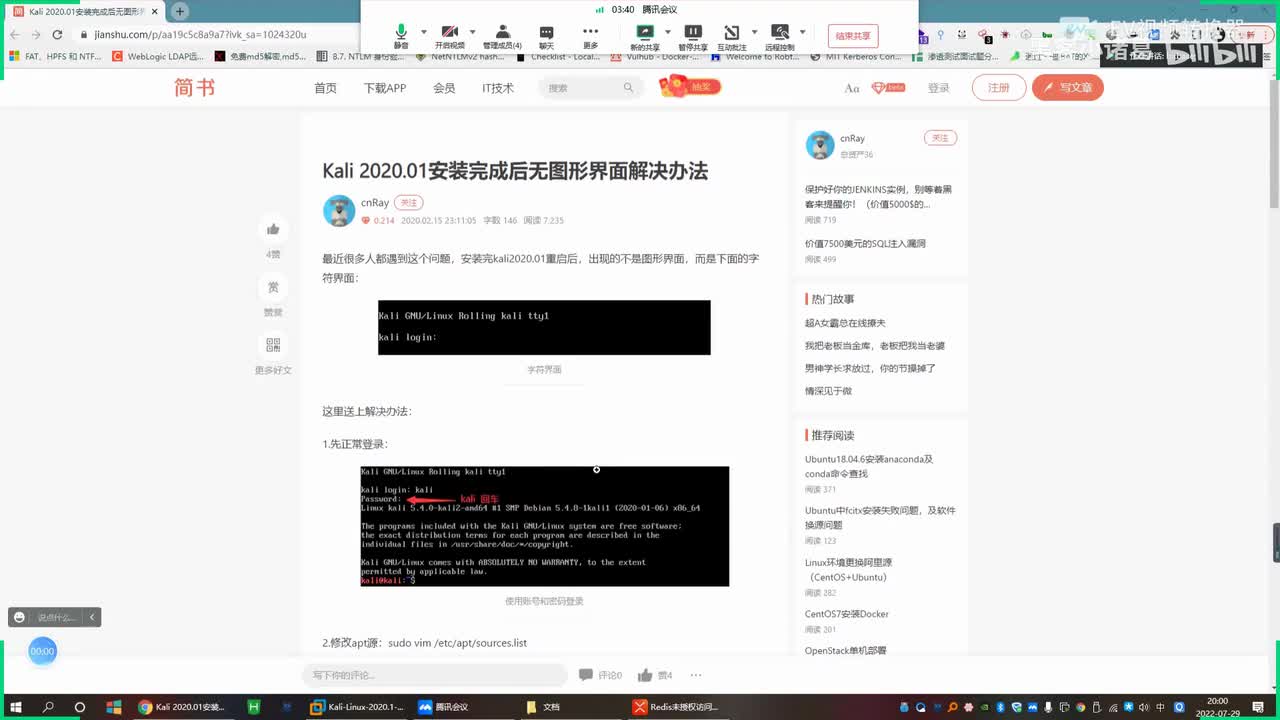Screen dimensions: 1280x720
Task: Open the IT技术 tab
Action: pos(498,88)
